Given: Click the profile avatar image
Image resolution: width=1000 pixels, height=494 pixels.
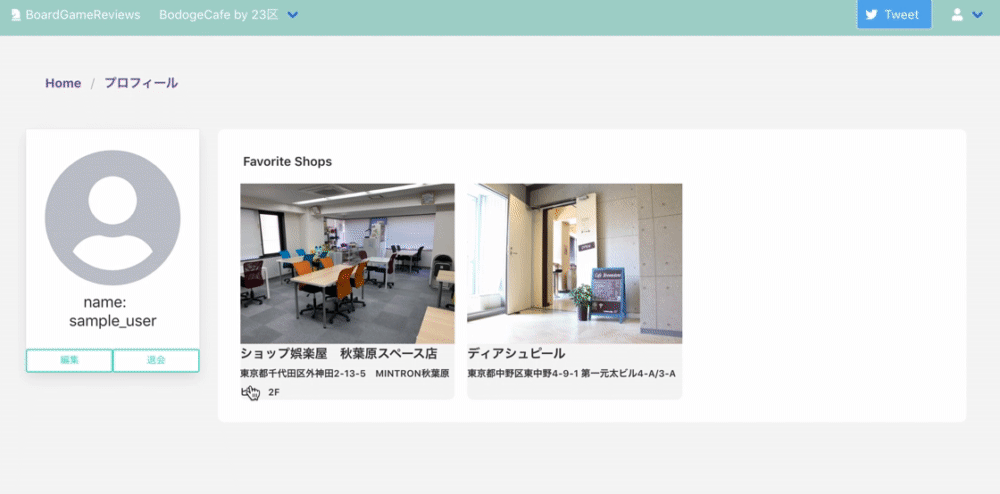Looking at the screenshot, I should pos(112,218).
